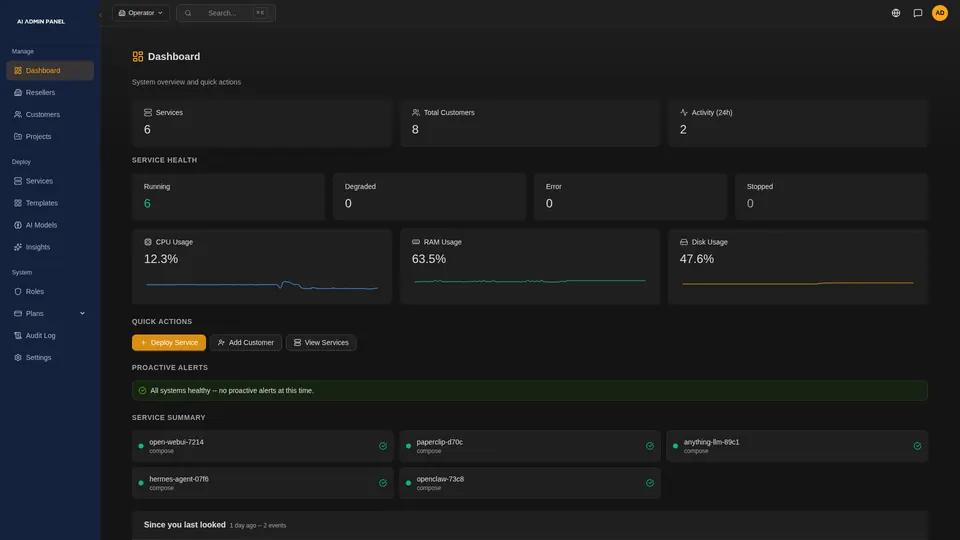The width and height of the screenshot is (960, 540).
Task: Open Templates in the sidebar
Action: (x=50, y=203)
